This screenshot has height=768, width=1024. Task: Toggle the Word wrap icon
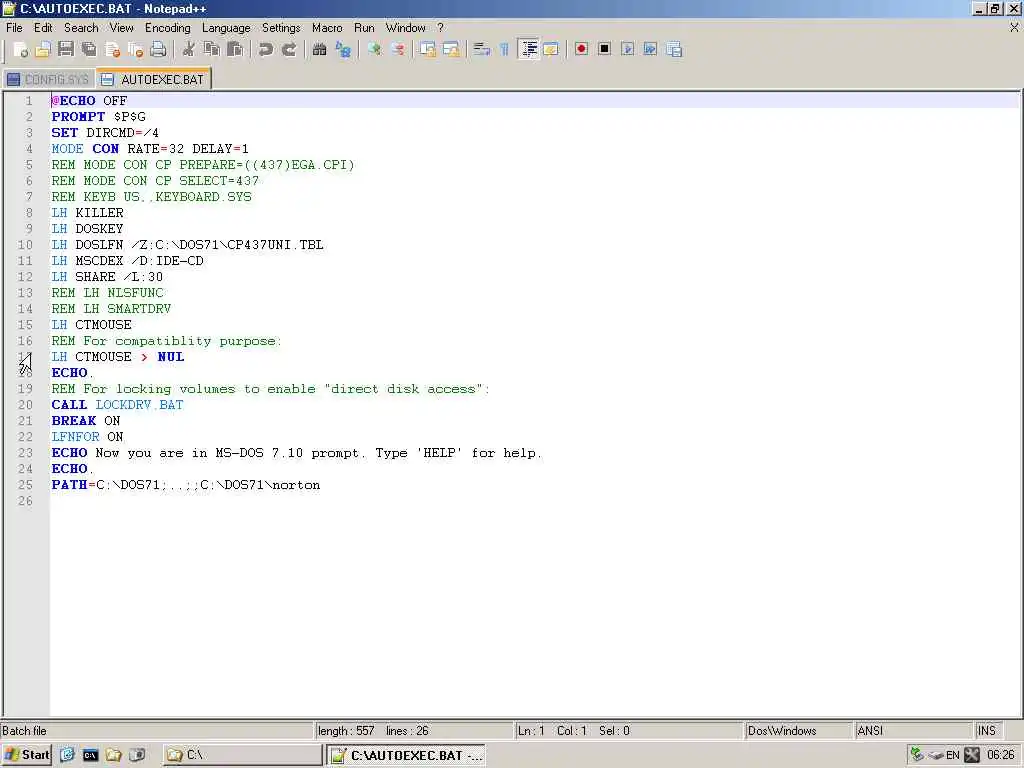coord(482,50)
